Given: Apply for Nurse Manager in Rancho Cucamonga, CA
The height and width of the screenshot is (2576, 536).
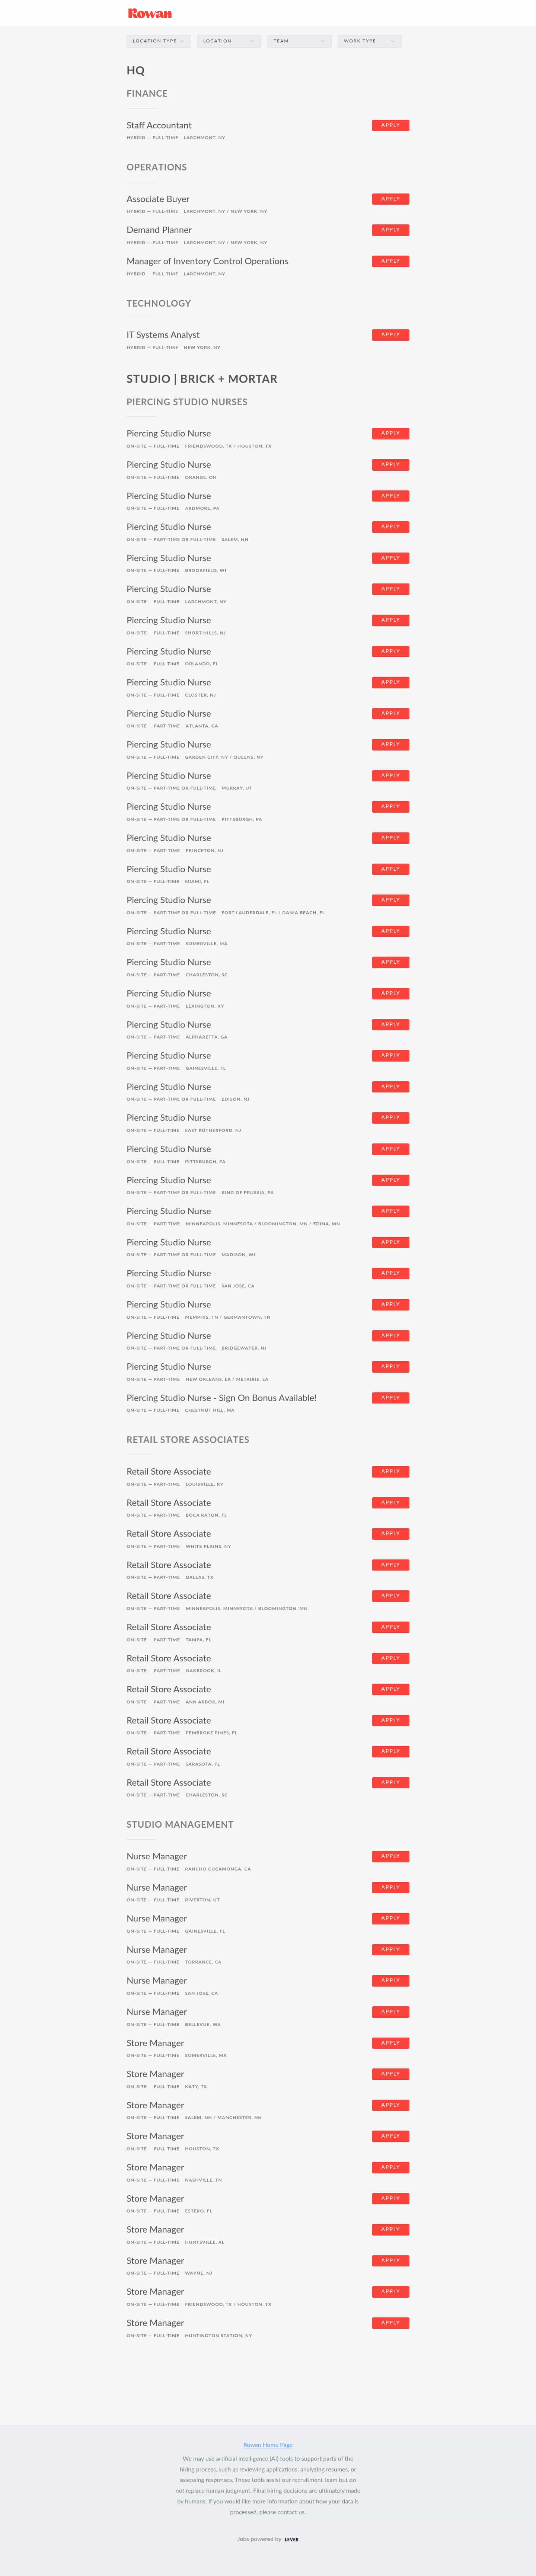Looking at the screenshot, I should tap(390, 1856).
